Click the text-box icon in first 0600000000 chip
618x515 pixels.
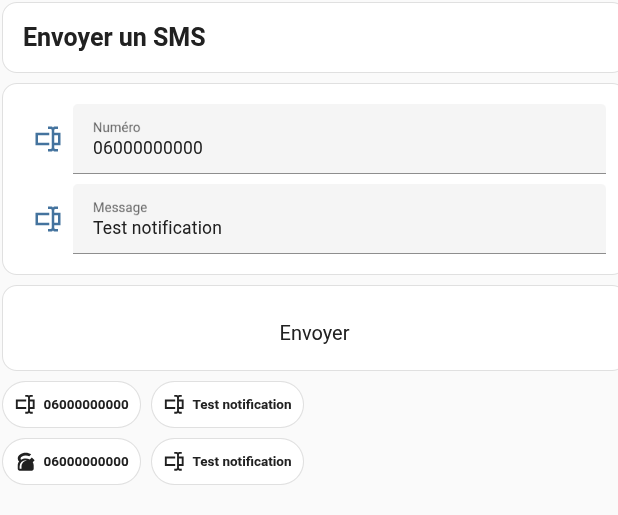coord(25,404)
